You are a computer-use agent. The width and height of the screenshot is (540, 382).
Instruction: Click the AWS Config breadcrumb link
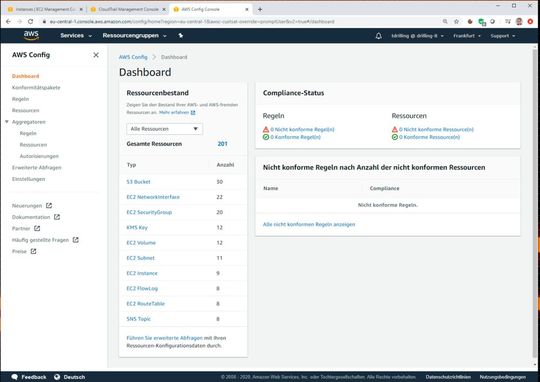click(133, 57)
